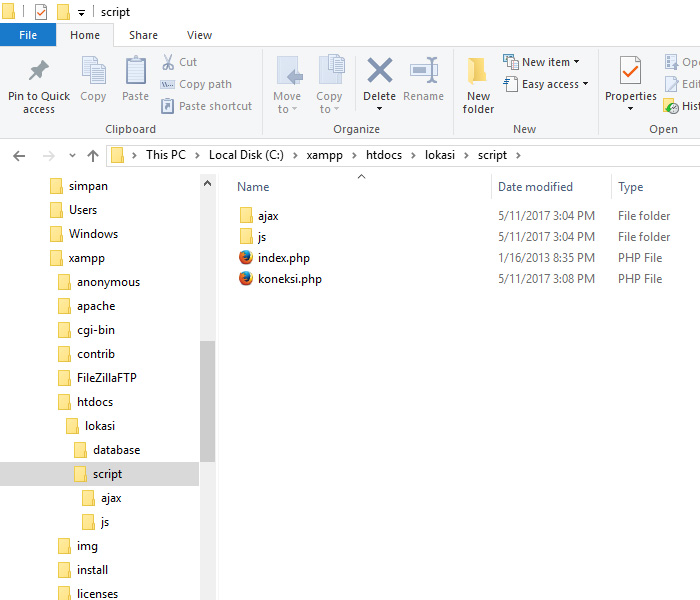The image size is (700, 600).
Task: Click the Paste clipboard icon
Action: 136,72
